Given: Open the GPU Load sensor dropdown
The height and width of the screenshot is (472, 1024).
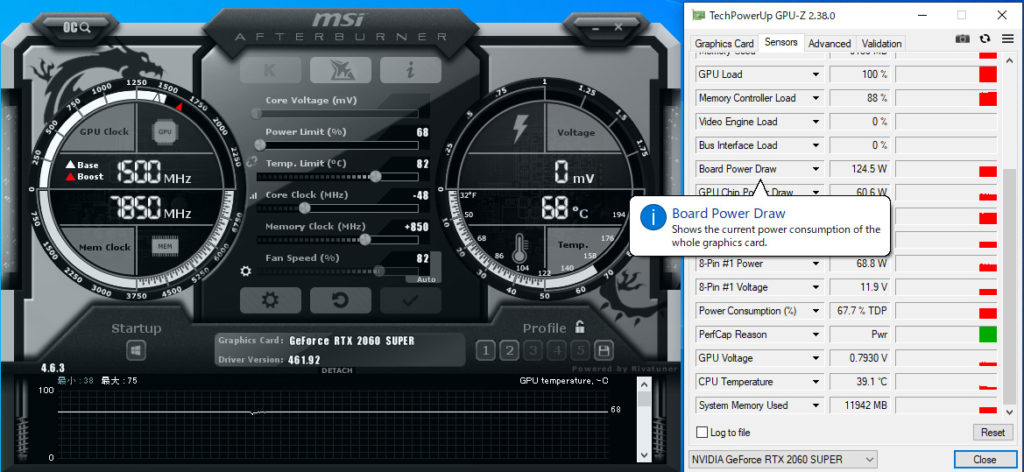Looking at the screenshot, I should tap(816, 75).
